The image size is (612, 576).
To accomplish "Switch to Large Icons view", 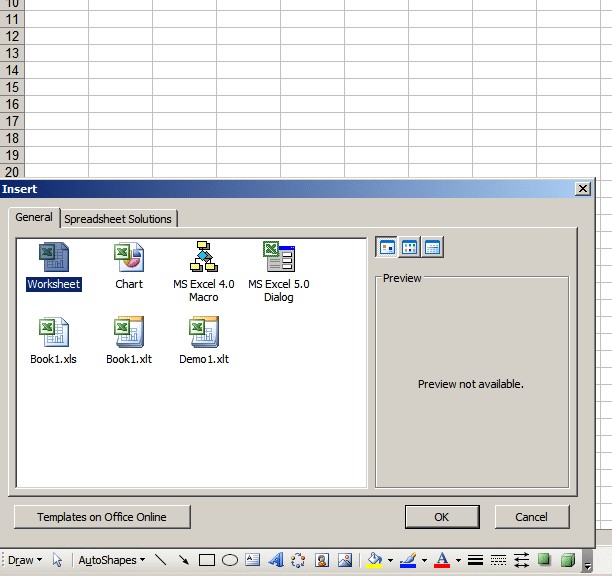I will point(386,247).
